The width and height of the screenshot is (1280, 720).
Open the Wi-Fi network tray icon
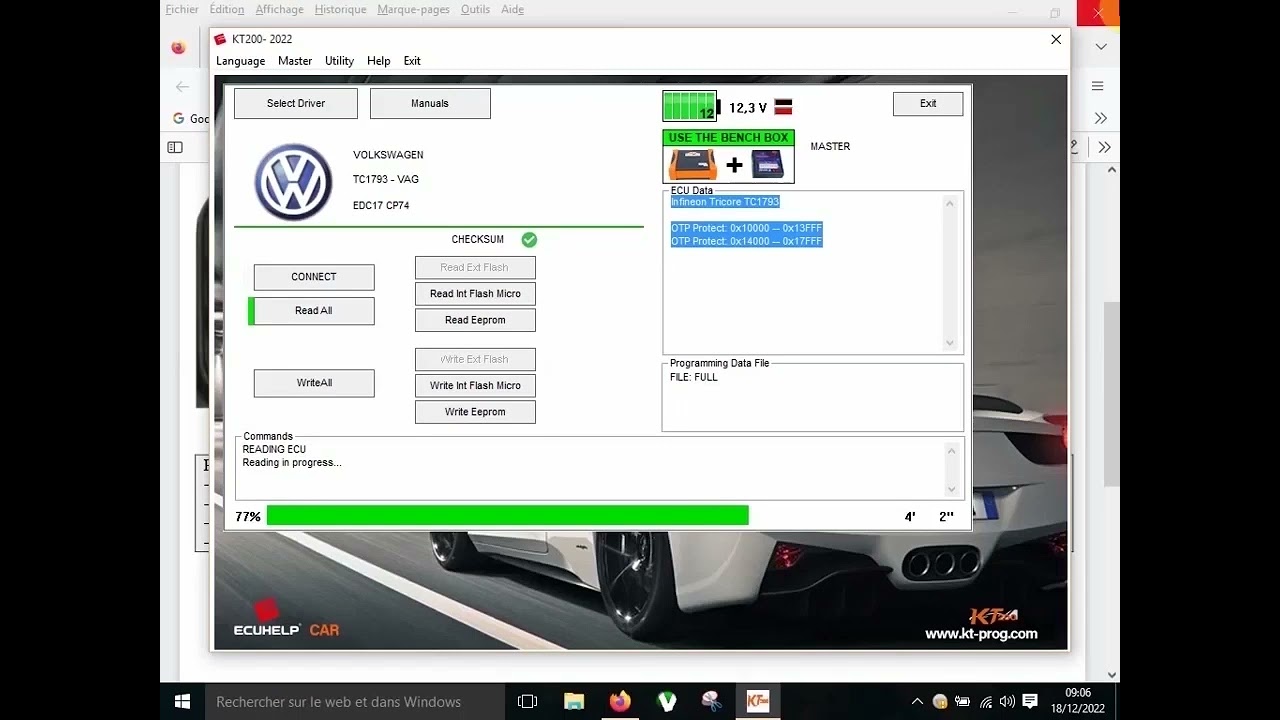tap(986, 702)
